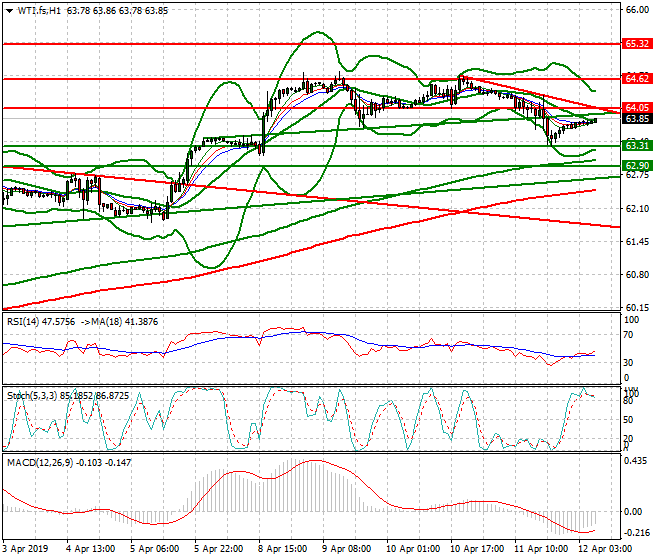Select the 63.31 green support price label

[x=637, y=146]
